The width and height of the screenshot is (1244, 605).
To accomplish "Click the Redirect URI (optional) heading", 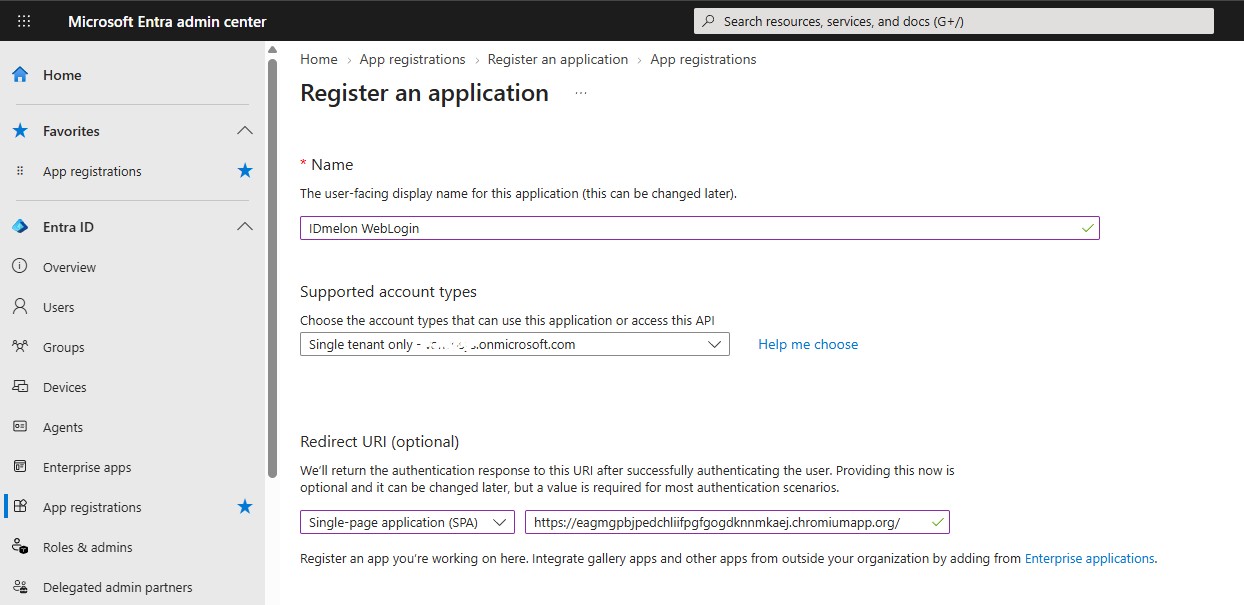I will click(x=380, y=442).
